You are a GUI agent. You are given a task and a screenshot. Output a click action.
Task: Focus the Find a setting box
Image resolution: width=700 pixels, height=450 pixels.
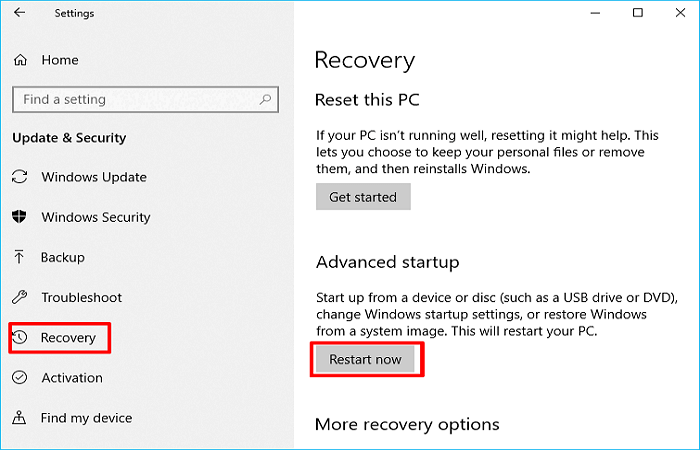point(135,99)
